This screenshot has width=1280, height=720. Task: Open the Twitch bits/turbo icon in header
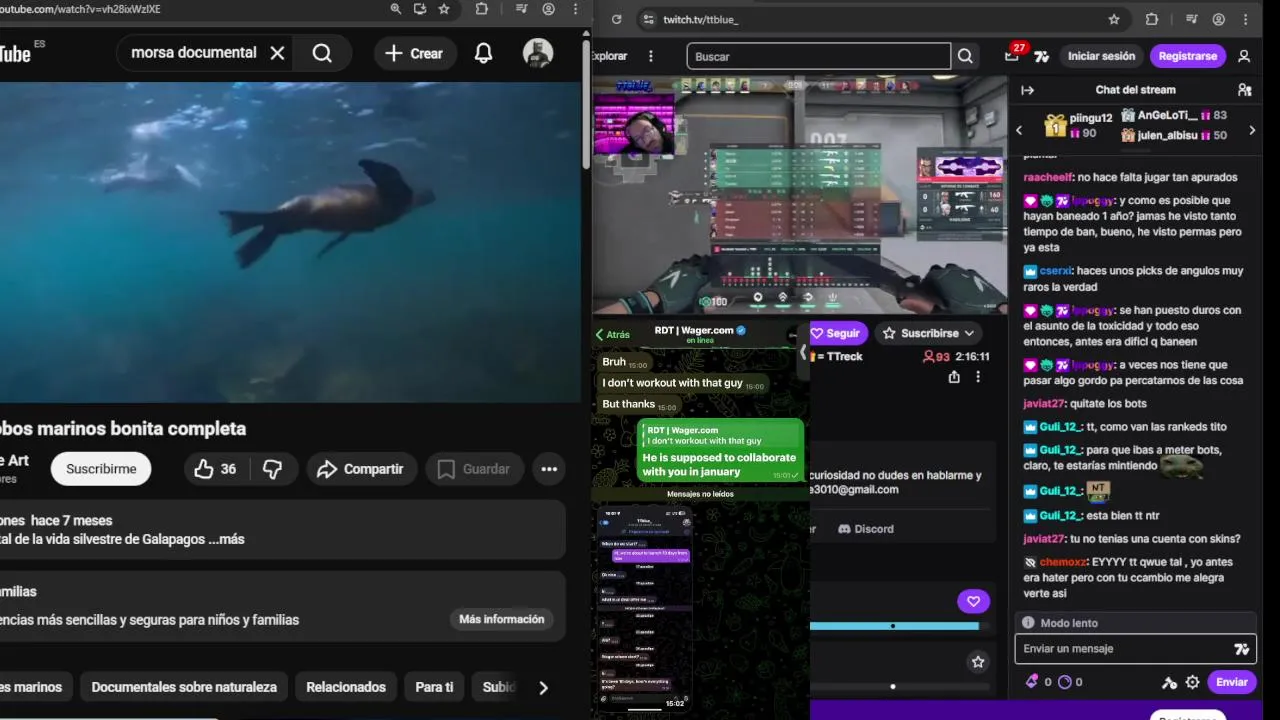coord(1042,56)
